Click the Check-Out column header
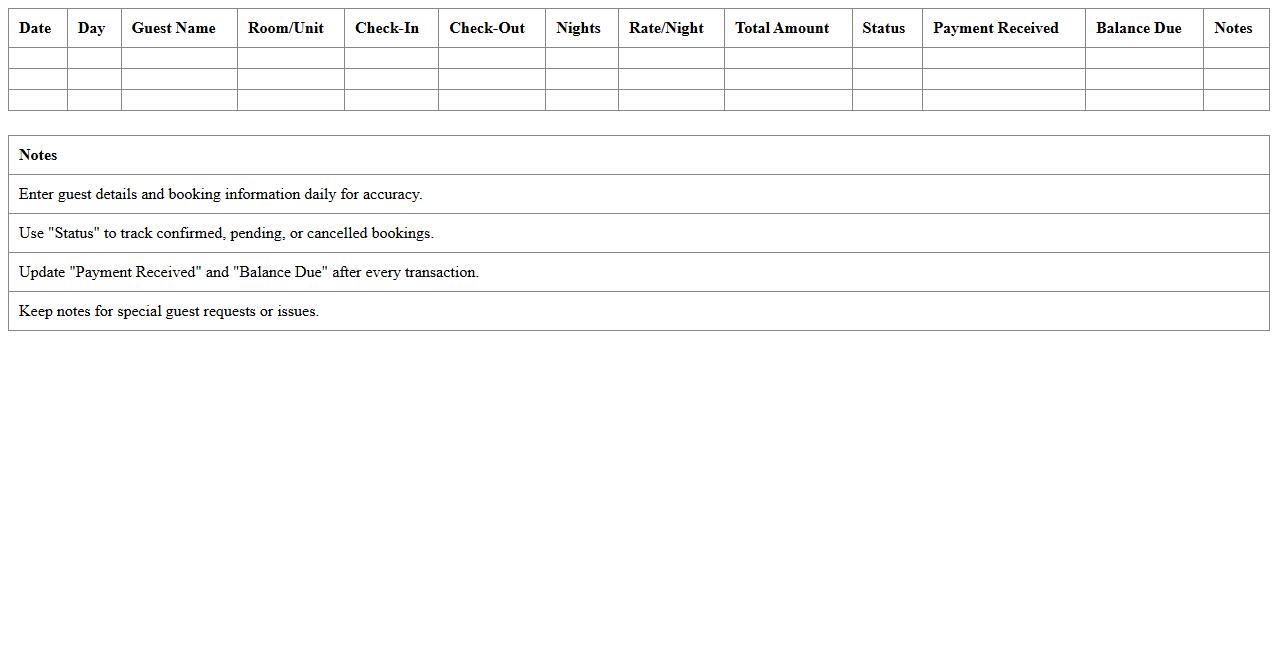The width and height of the screenshot is (1278, 650). [x=487, y=28]
